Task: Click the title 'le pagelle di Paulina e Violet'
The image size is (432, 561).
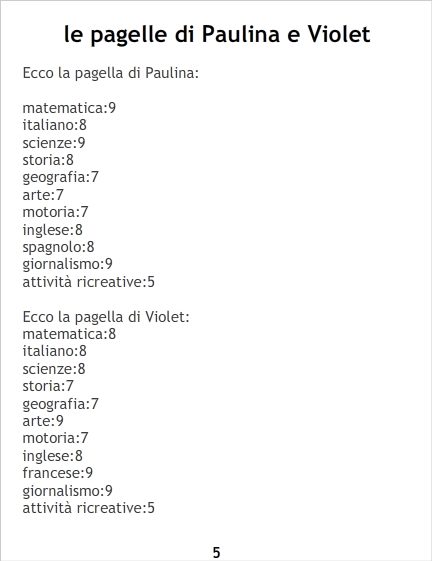Action: (217, 35)
